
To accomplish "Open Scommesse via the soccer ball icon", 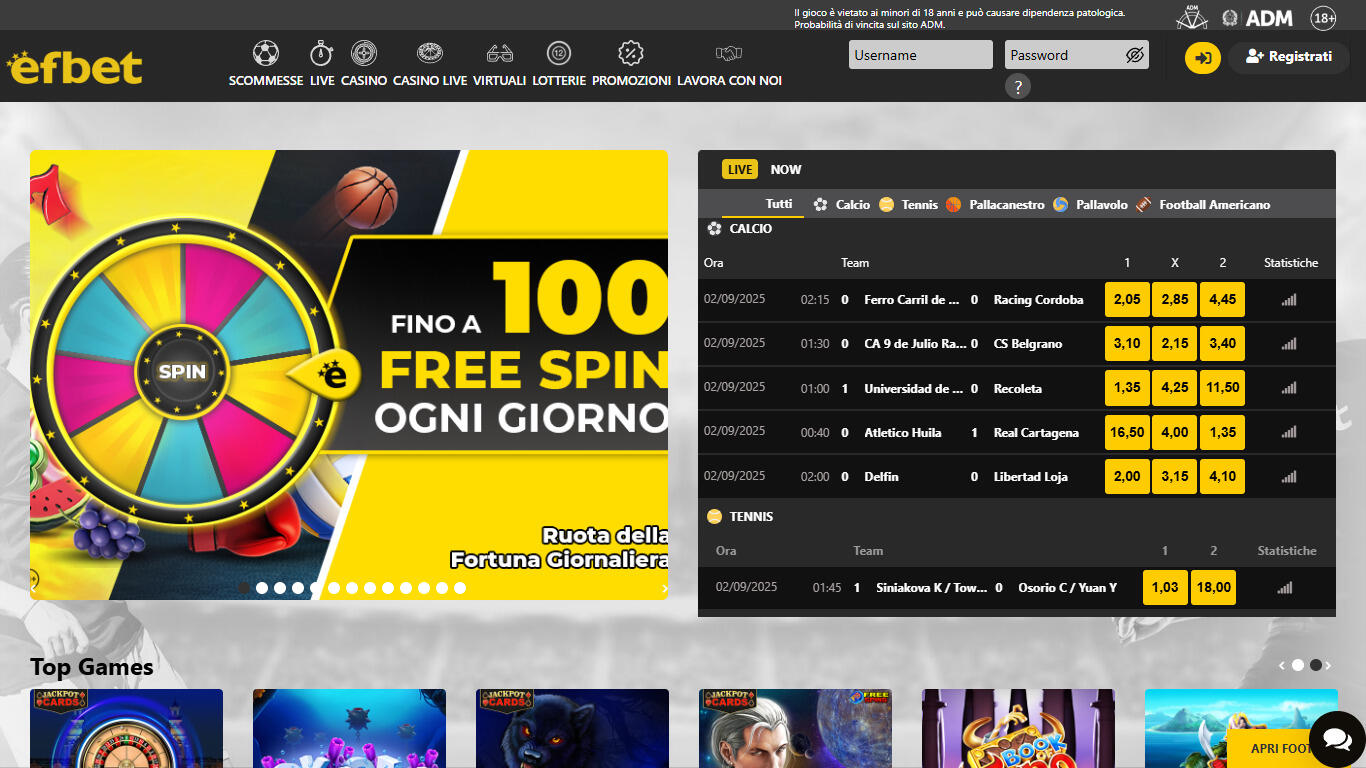I will pyautogui.click(x=266, y=53).
